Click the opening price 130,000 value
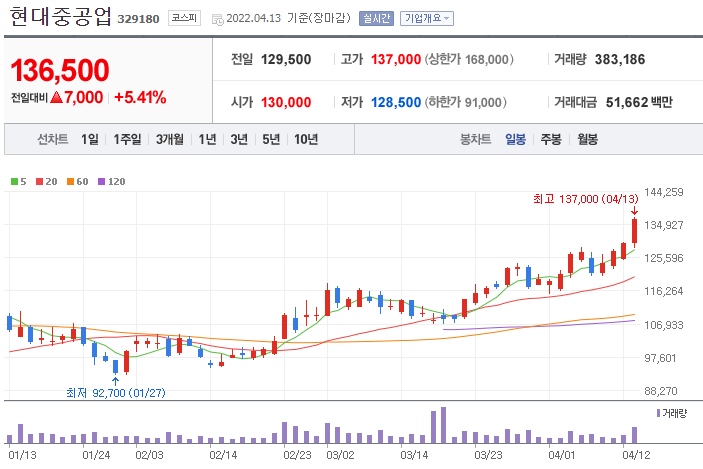The width and height of the screenshot is (703, 469). (286, 103)
